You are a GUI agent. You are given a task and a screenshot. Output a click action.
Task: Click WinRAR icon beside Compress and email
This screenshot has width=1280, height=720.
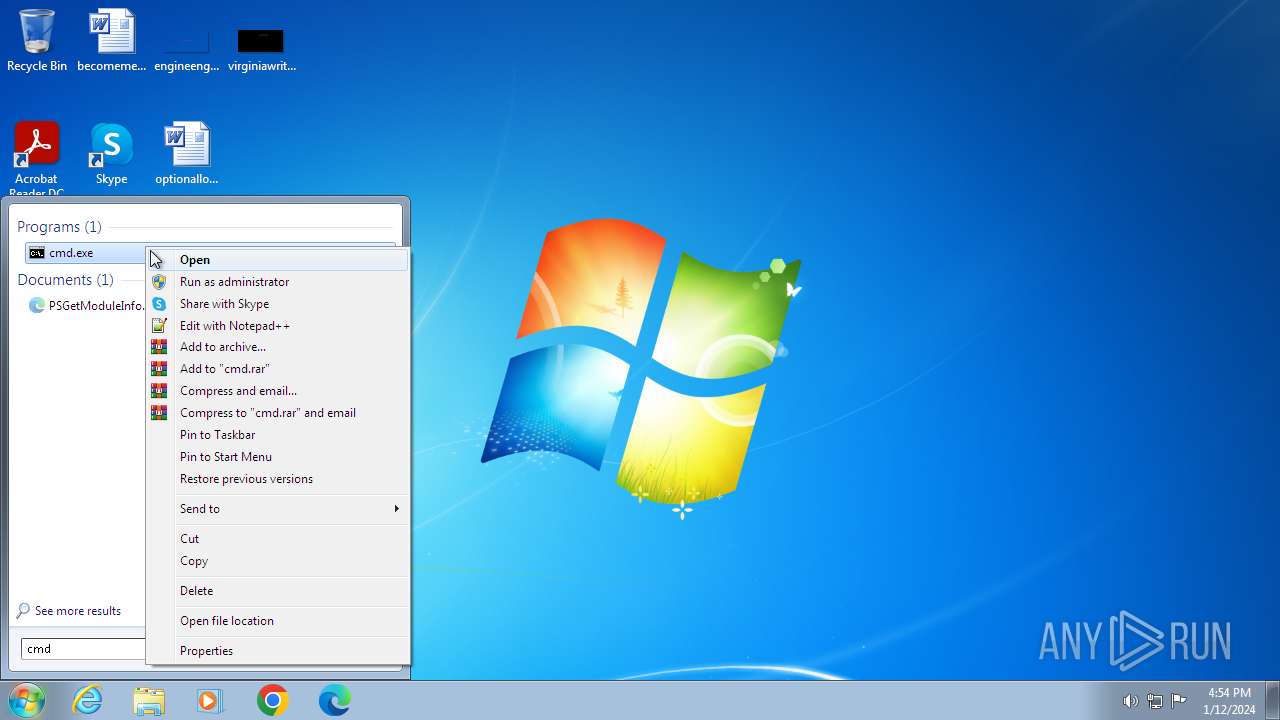tap(159, 391)
